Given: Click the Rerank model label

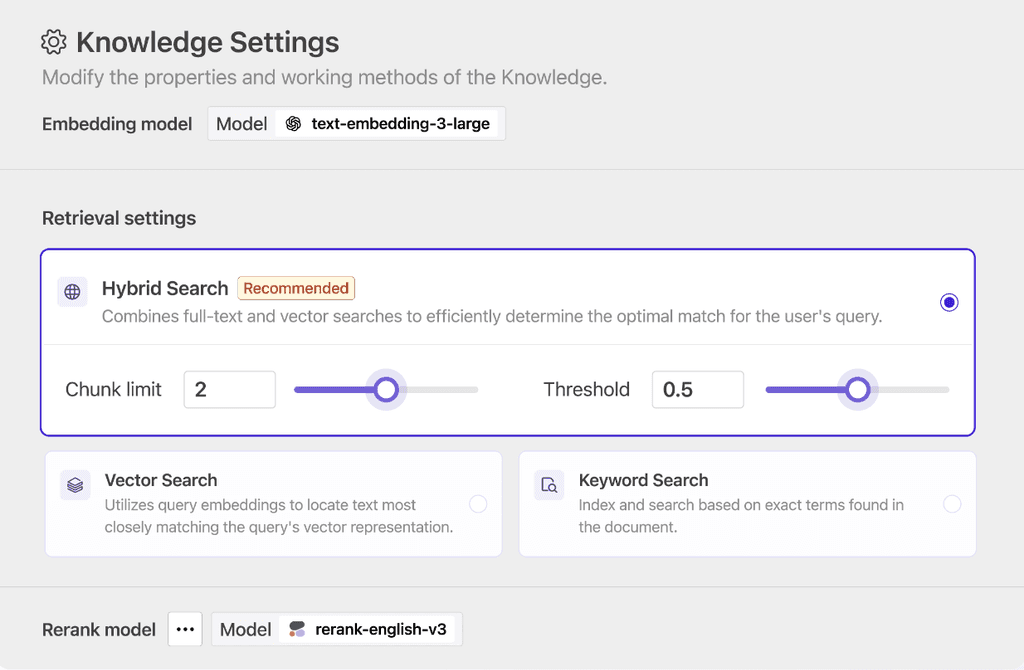Looking at the screenshot, I should (x=98, y=629).
